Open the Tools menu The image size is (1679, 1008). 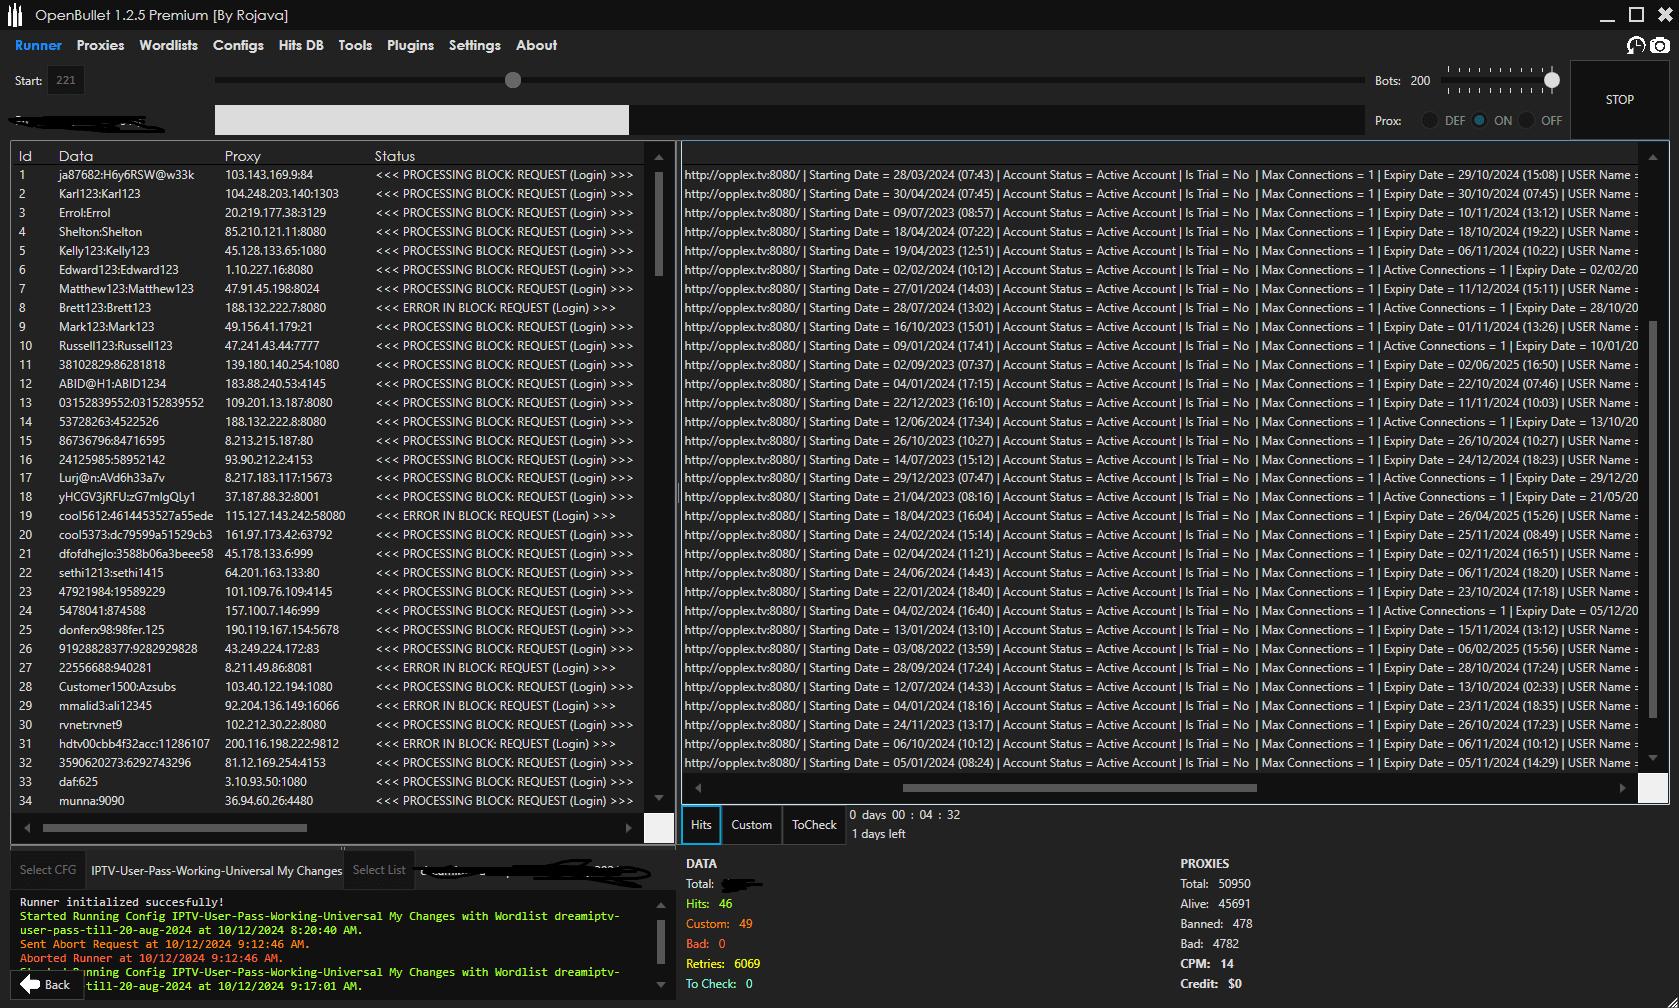pyautogui.click(x=355, y=45)
